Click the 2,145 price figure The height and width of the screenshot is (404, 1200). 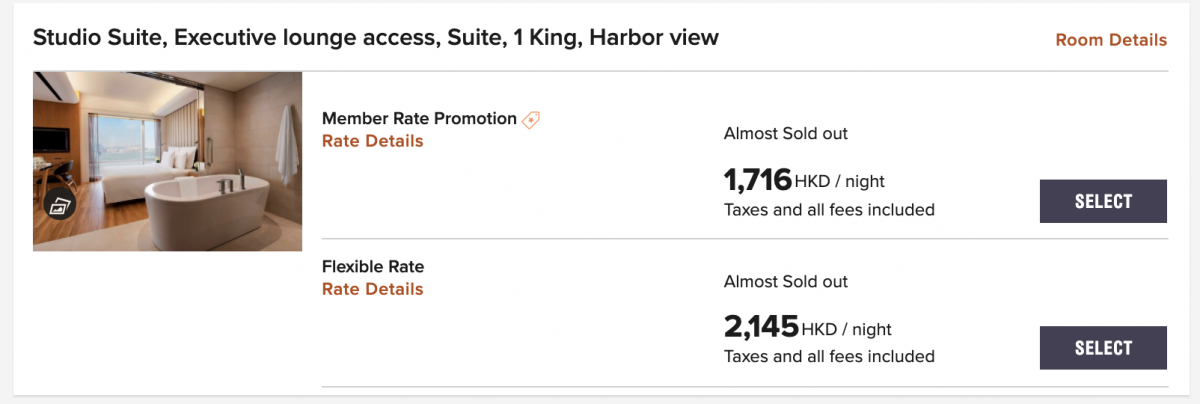(x=761, y=327)
